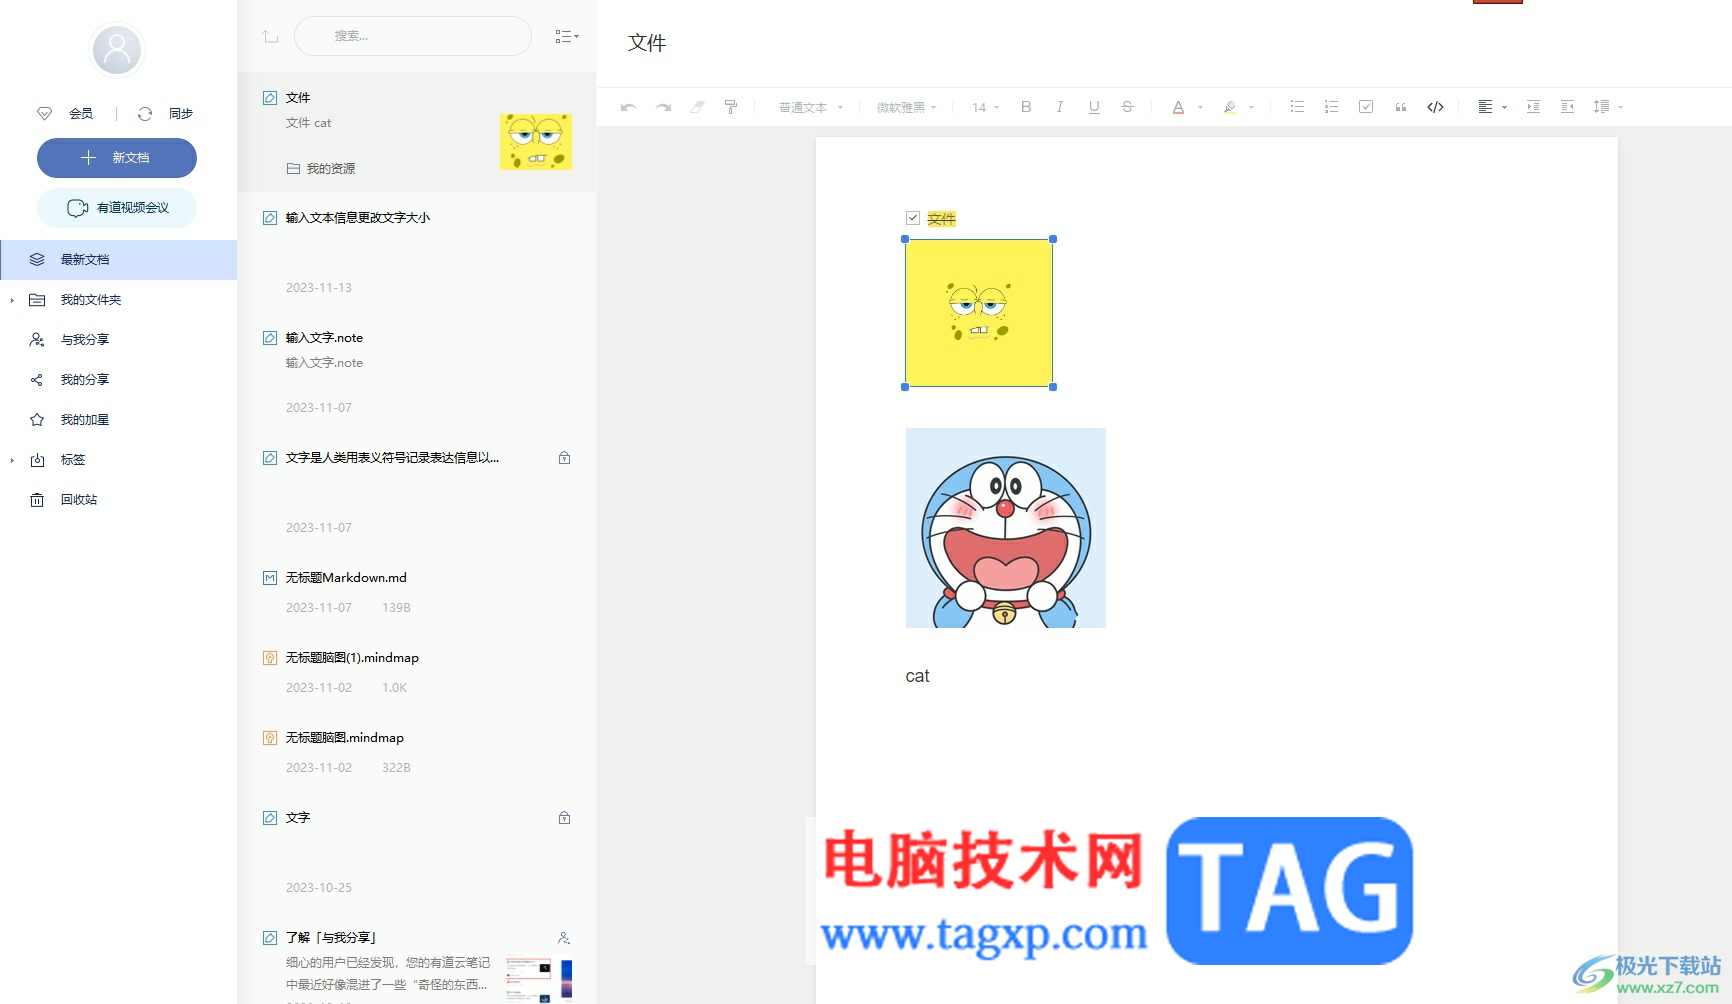Select the Doraemon image in the document

[x=1006, y=528]
